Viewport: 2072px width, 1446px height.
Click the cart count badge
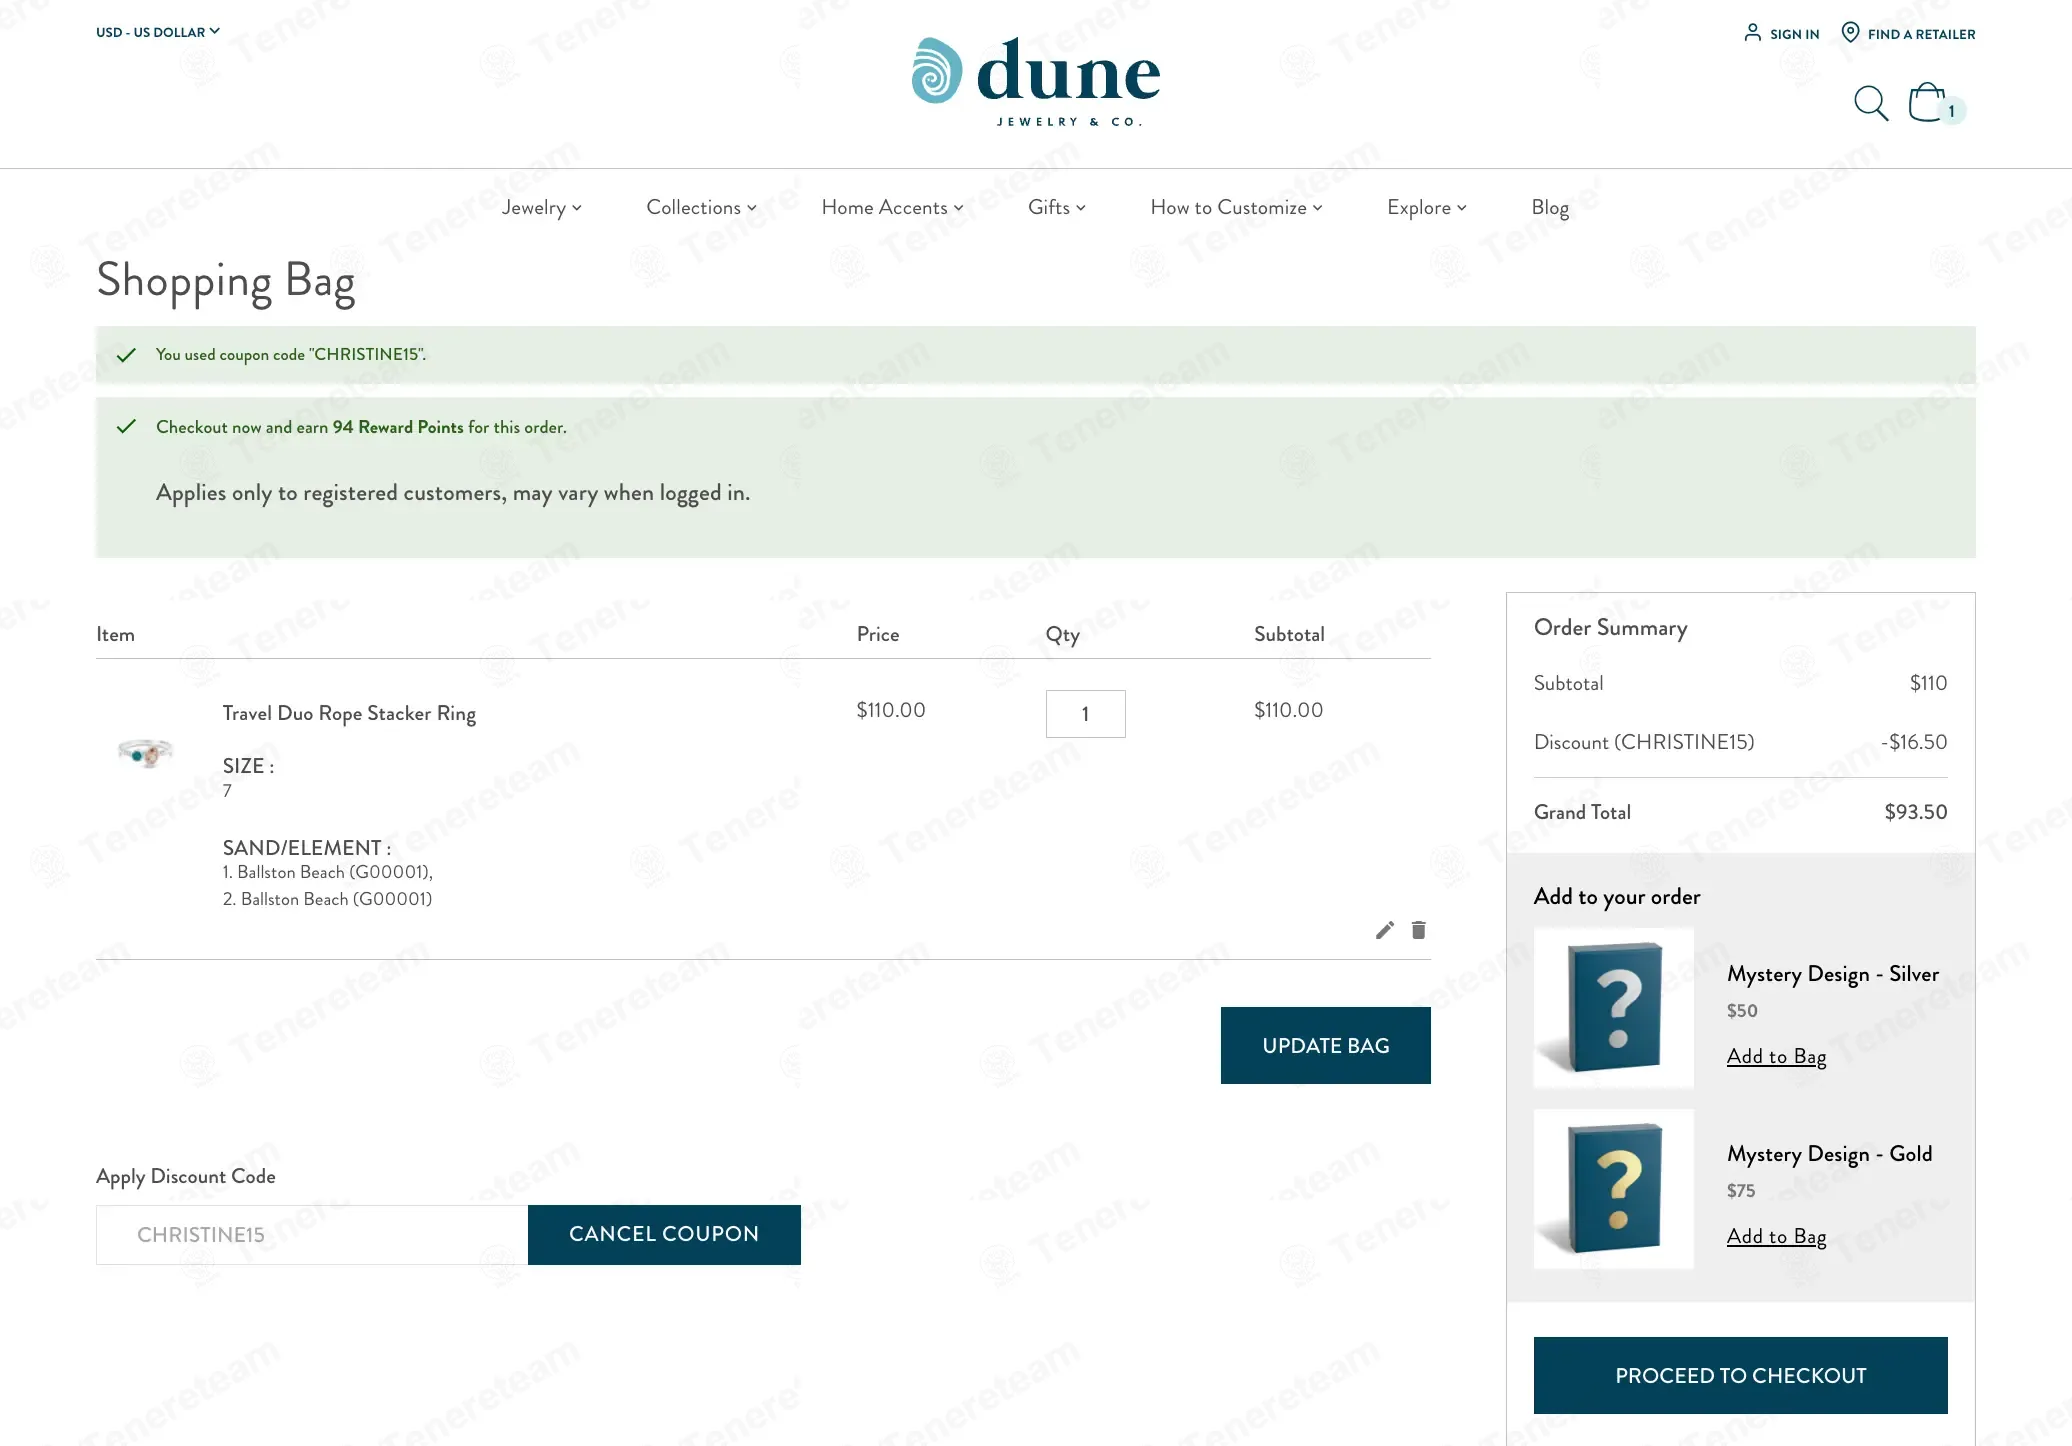tap(1951, 111)
